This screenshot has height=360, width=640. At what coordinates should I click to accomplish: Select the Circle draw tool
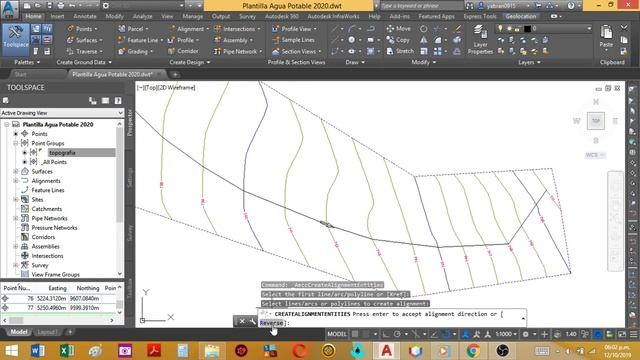351,40
